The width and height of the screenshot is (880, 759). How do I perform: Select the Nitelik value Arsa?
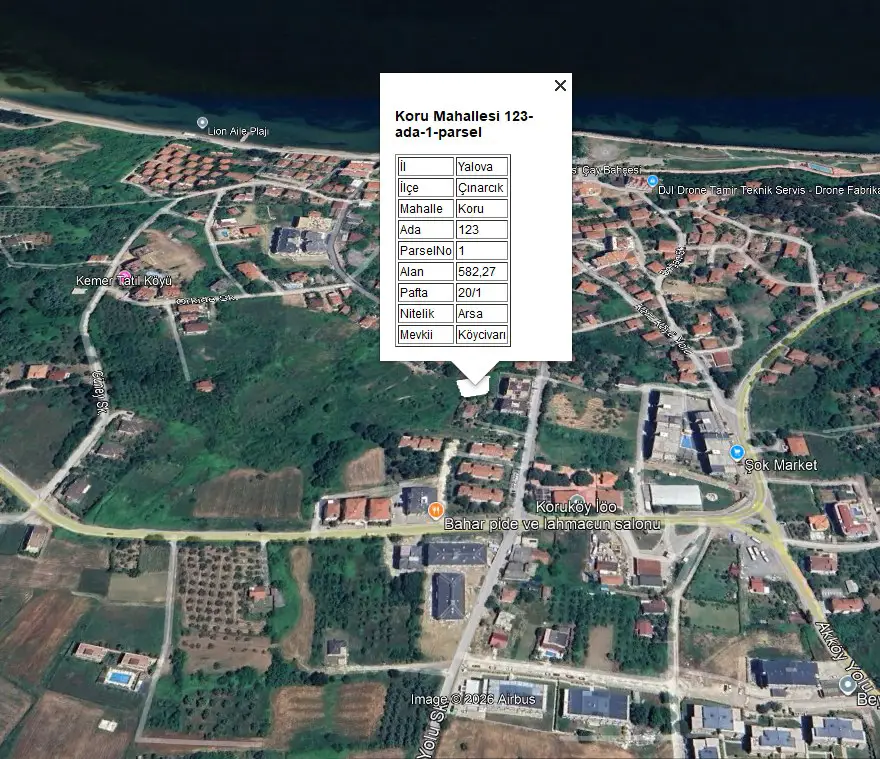click(482, 313)
